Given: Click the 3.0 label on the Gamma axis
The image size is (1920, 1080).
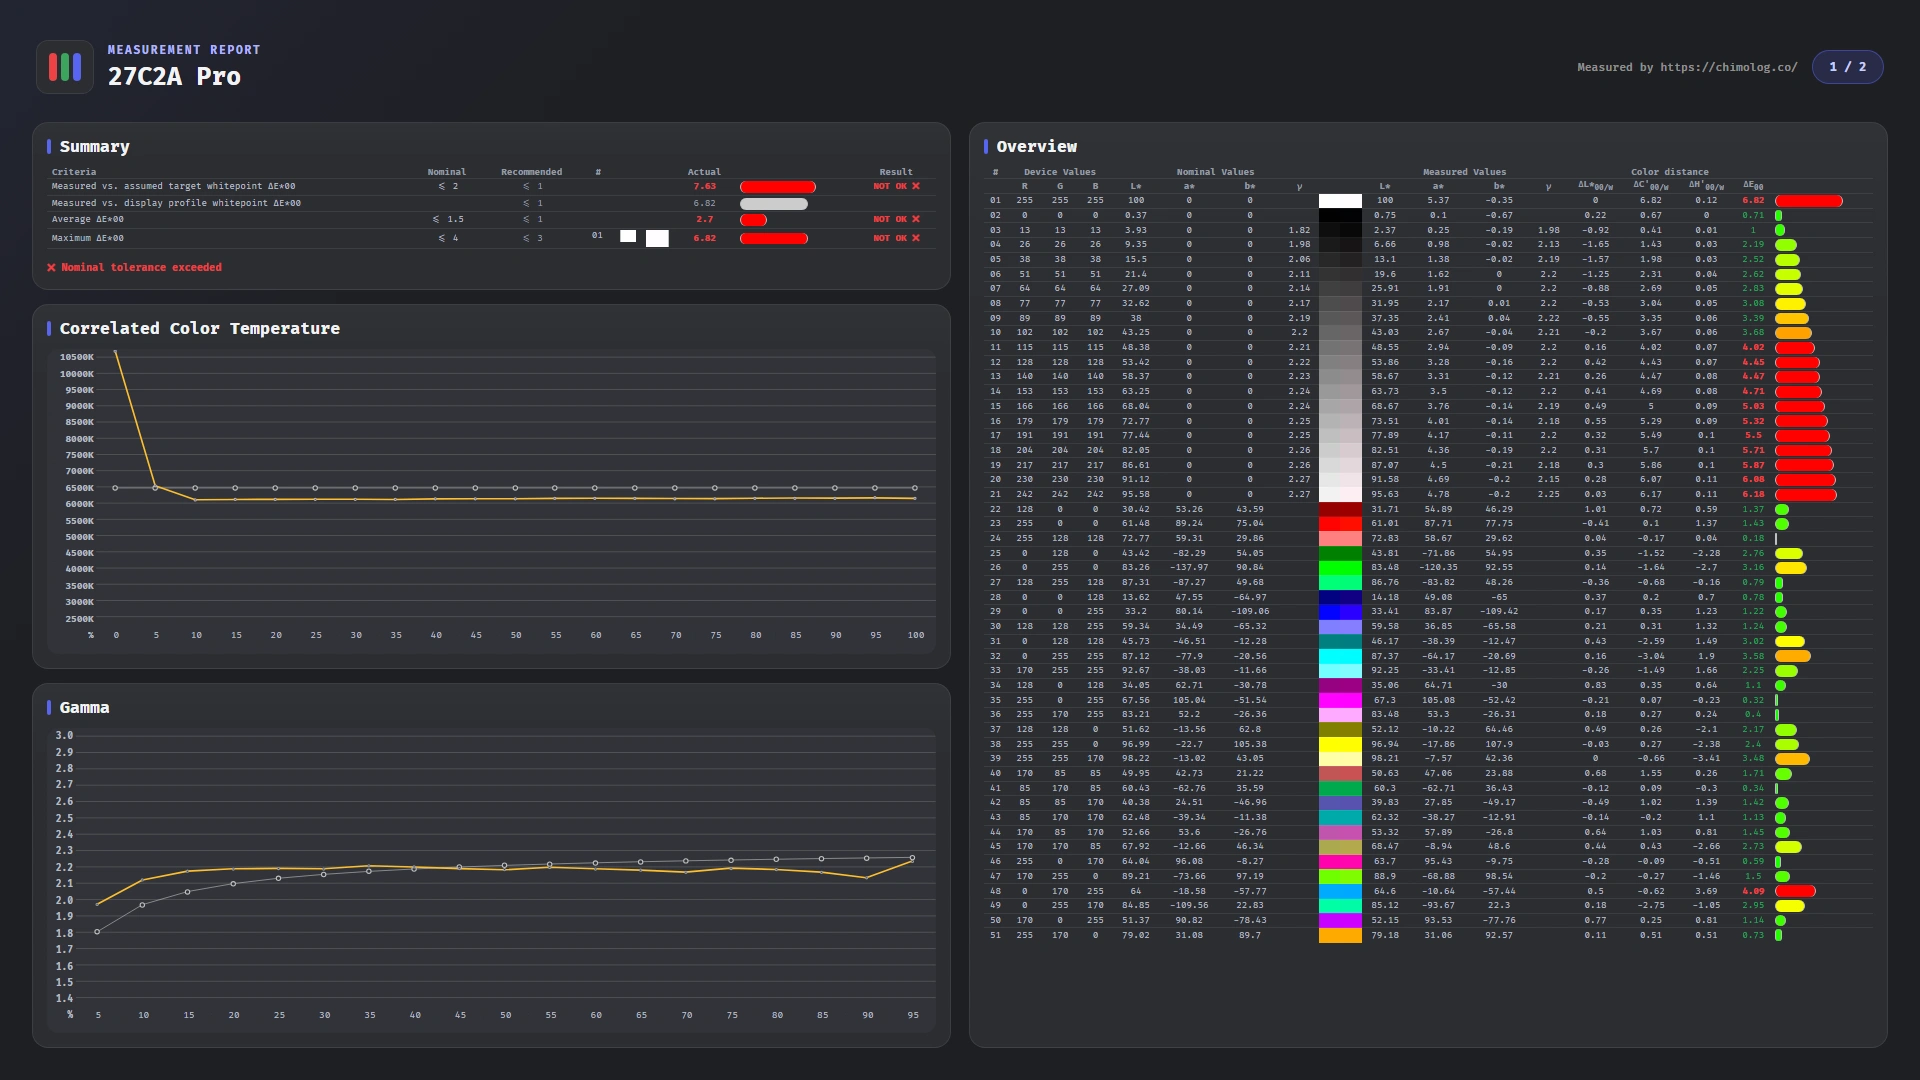Looking at the screenshot, I should coord(64,736).
